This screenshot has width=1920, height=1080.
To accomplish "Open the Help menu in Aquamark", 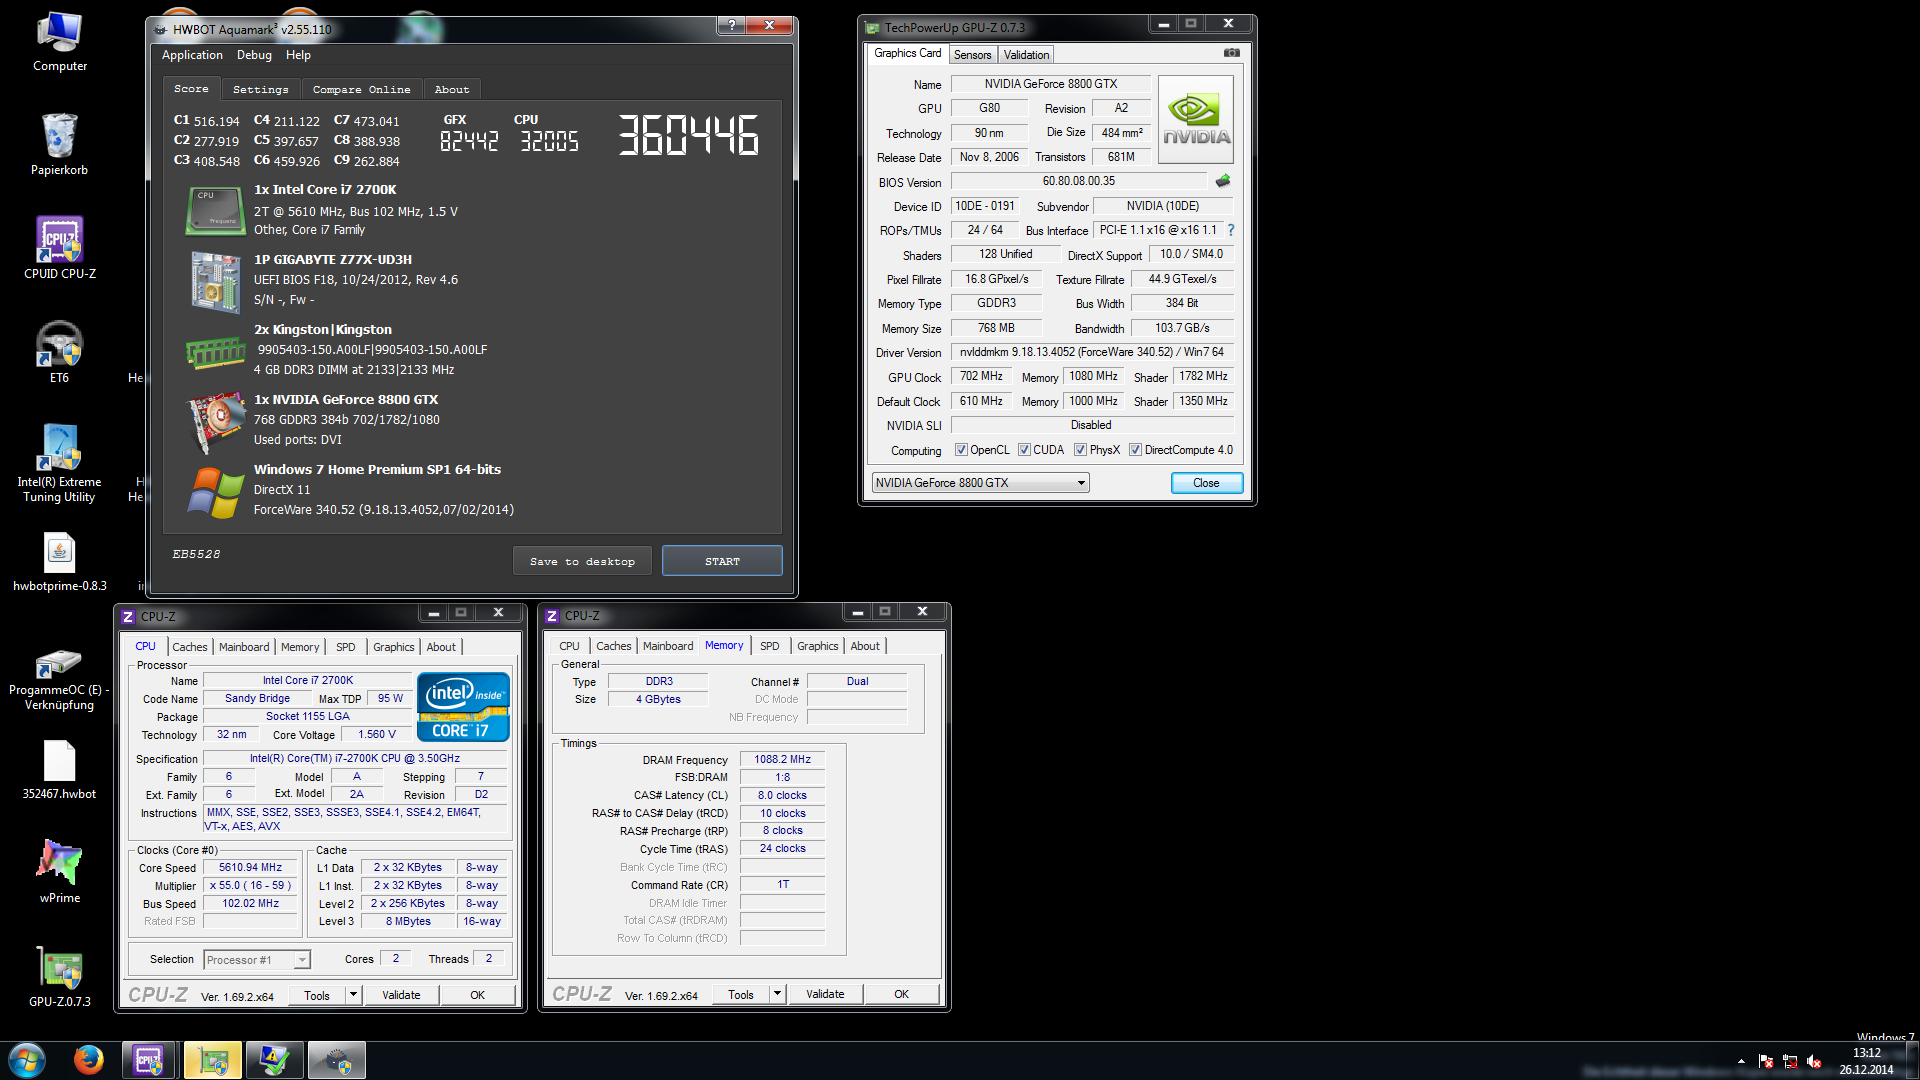I will click(298, 55).
